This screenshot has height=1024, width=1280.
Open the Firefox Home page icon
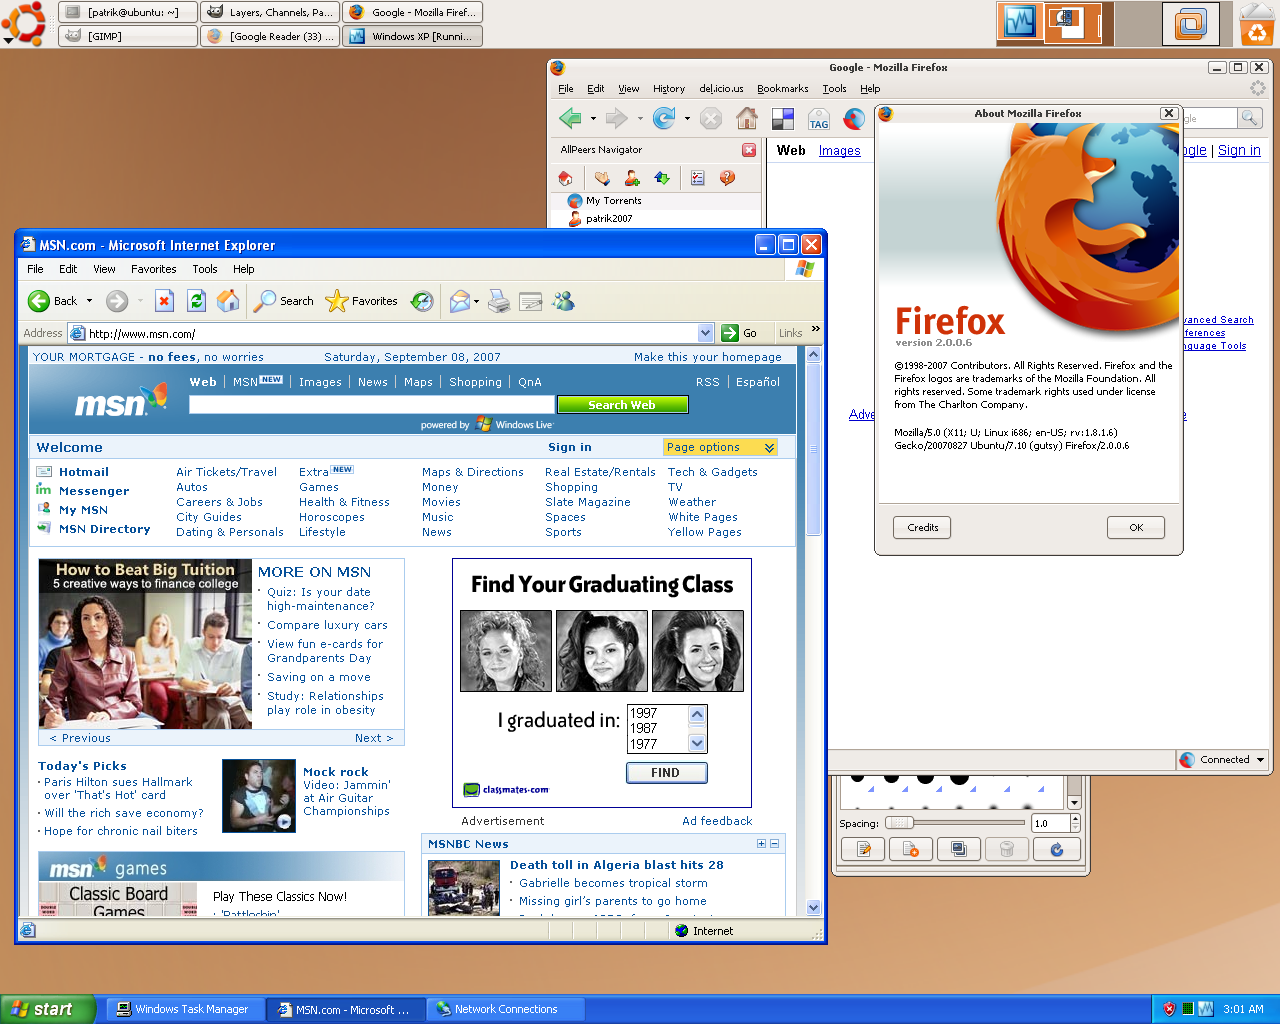click(x=747, y=119)
